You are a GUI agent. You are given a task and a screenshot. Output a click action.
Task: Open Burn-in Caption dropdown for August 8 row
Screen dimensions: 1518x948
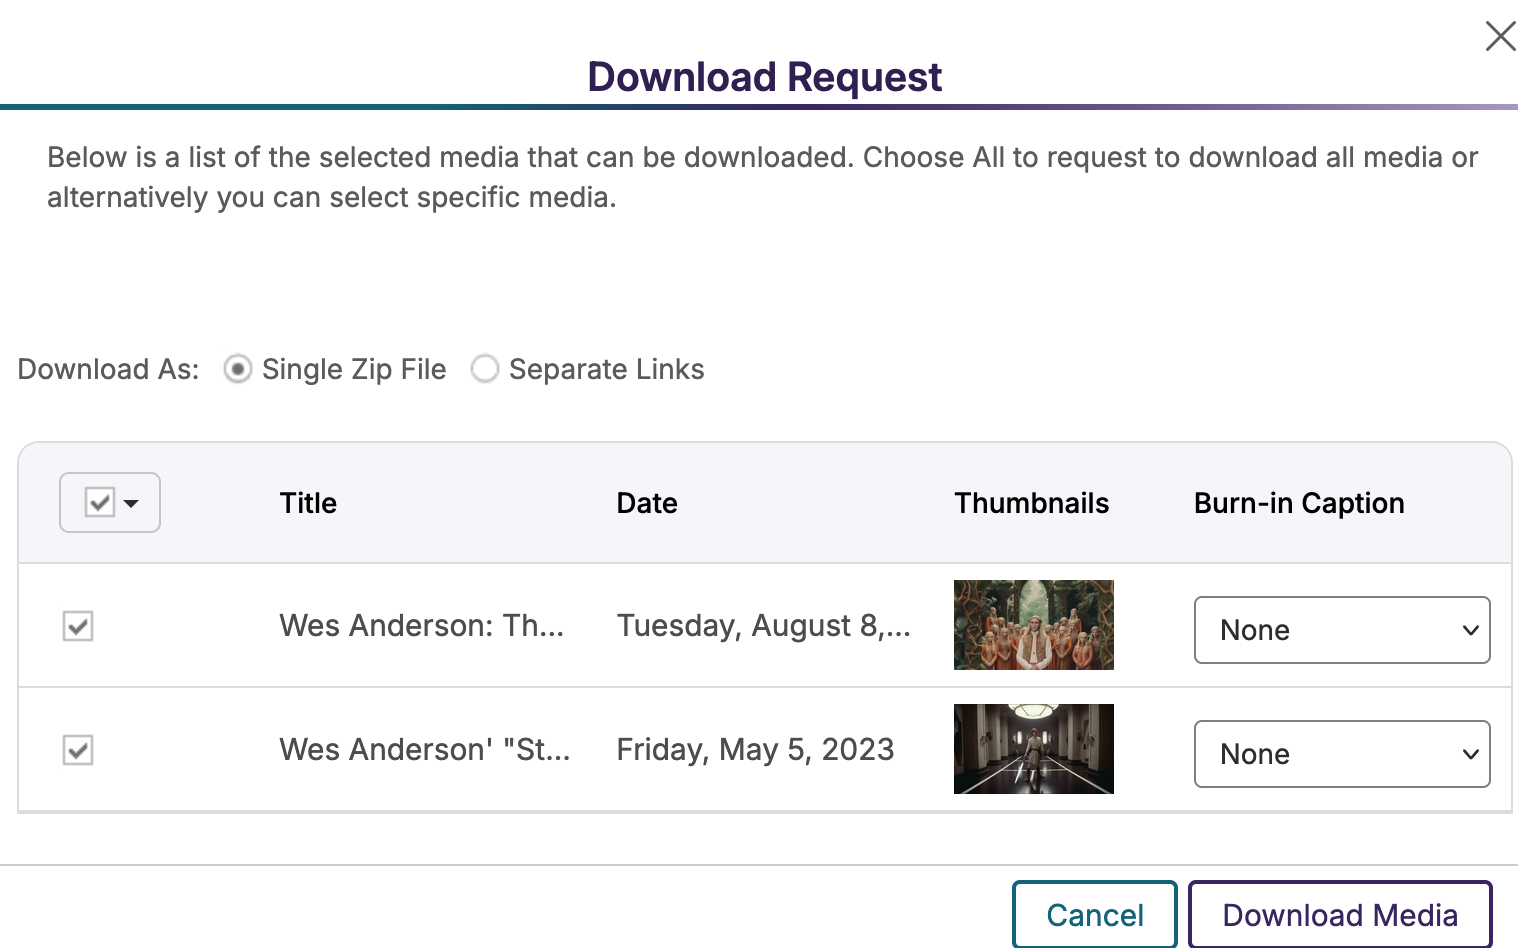pos(1342,630)
